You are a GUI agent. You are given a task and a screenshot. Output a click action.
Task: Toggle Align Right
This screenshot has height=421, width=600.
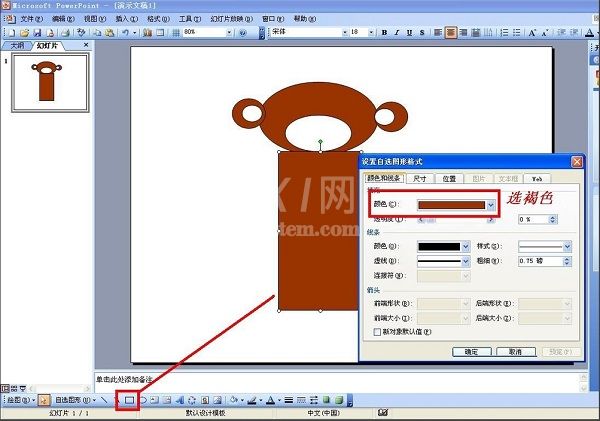[463, 33]
